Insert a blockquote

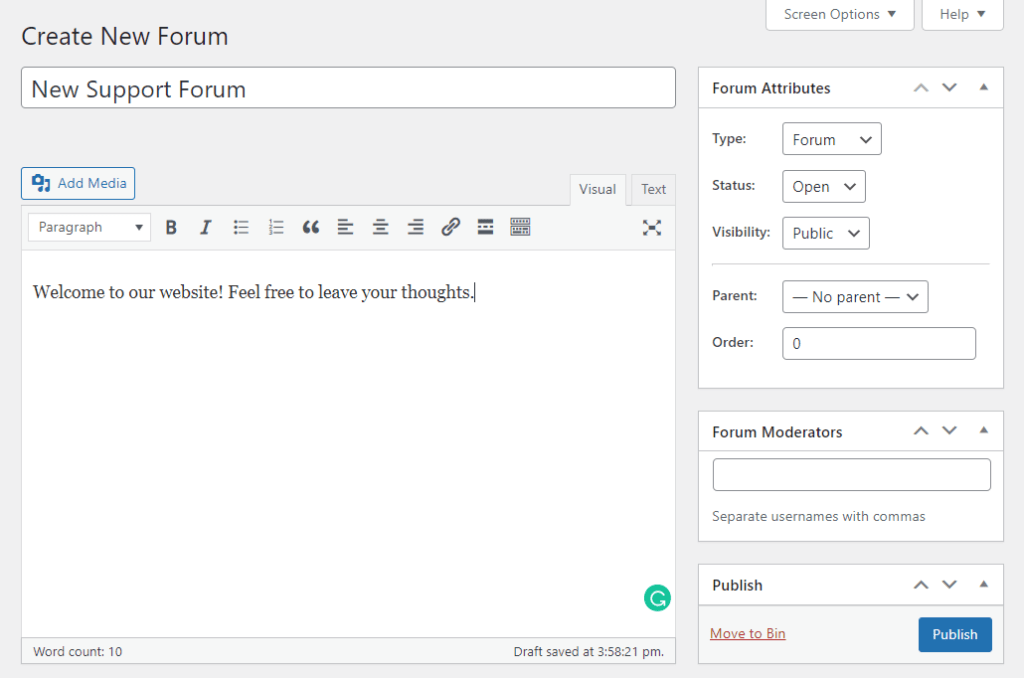(x=310, y=227)
